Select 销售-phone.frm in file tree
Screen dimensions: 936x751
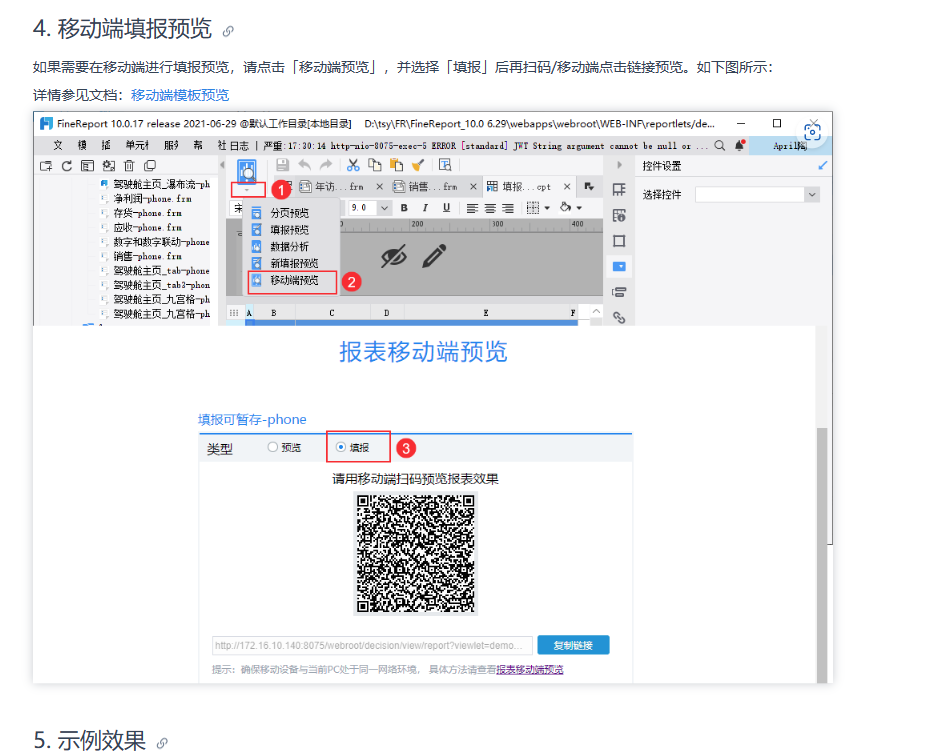click(x=147, y=256)
